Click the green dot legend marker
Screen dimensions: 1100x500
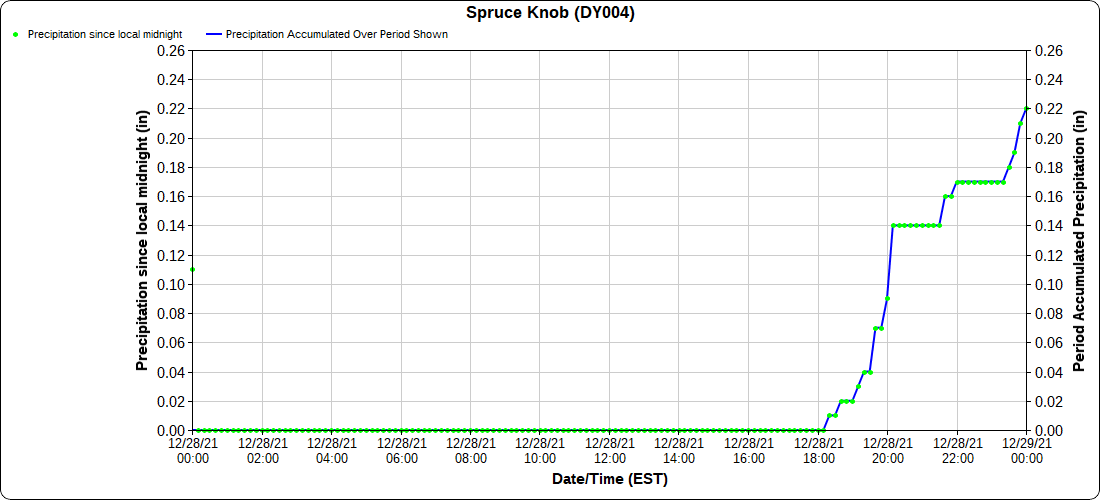coord(16,34)
